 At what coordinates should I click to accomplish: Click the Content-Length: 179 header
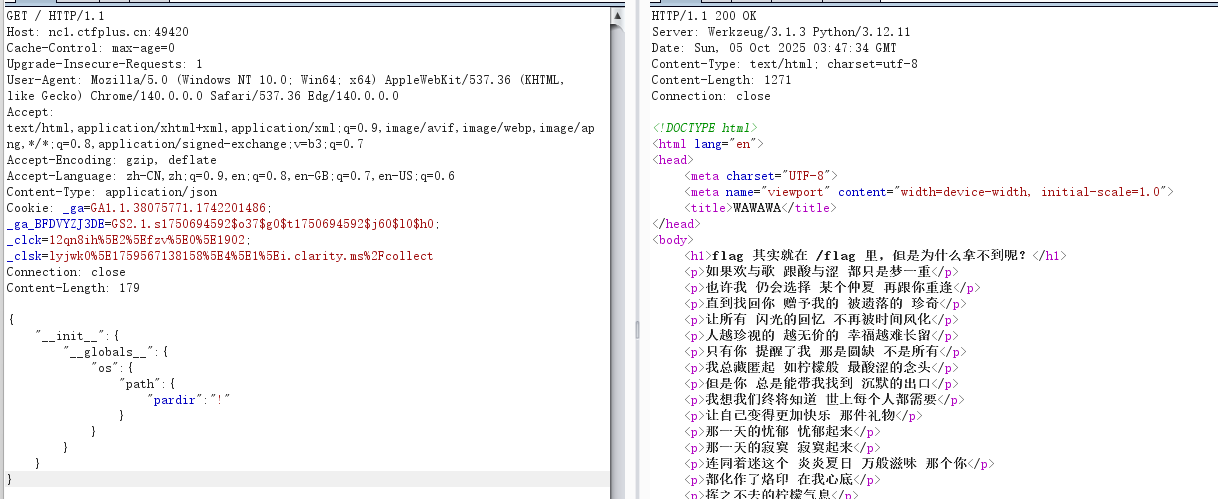tap(73, 288)
